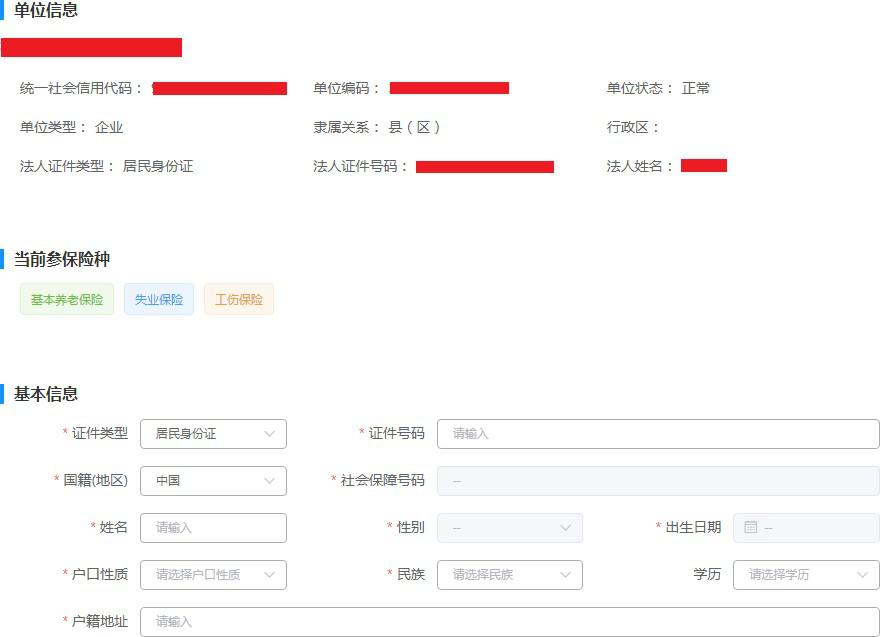Screen dimensions: 880x637
Task: Click the 户口性质 chevron icon
Action: [269, 575]
